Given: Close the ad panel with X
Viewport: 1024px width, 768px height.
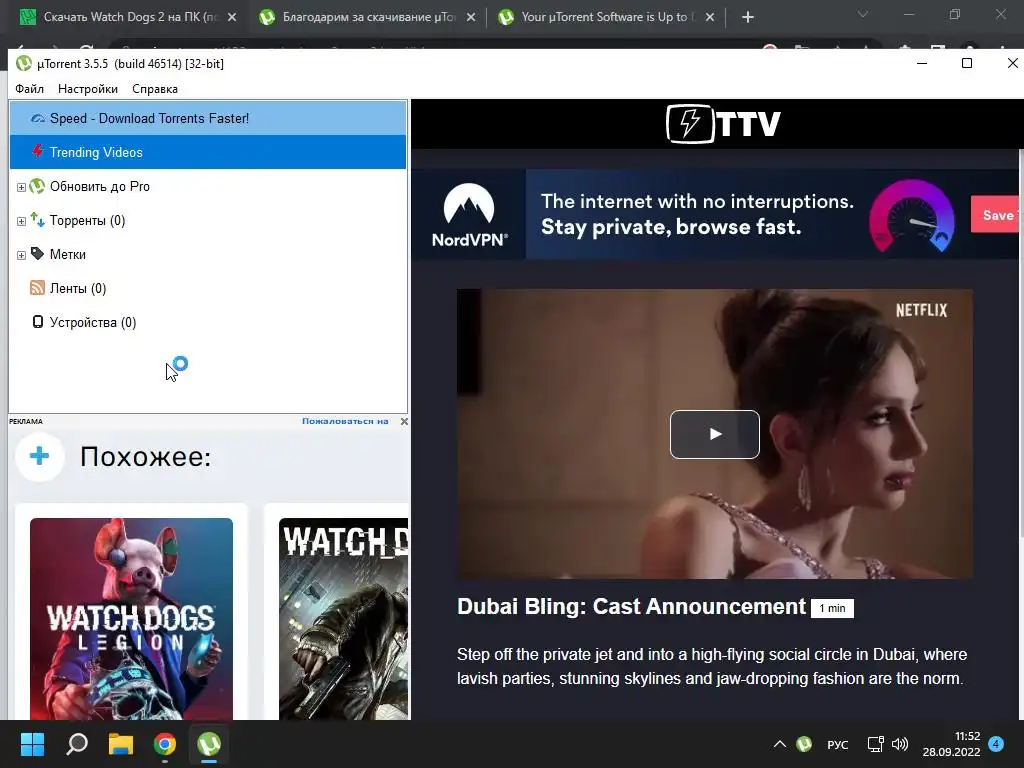Looking at the screenshot, I should [404, 421].
